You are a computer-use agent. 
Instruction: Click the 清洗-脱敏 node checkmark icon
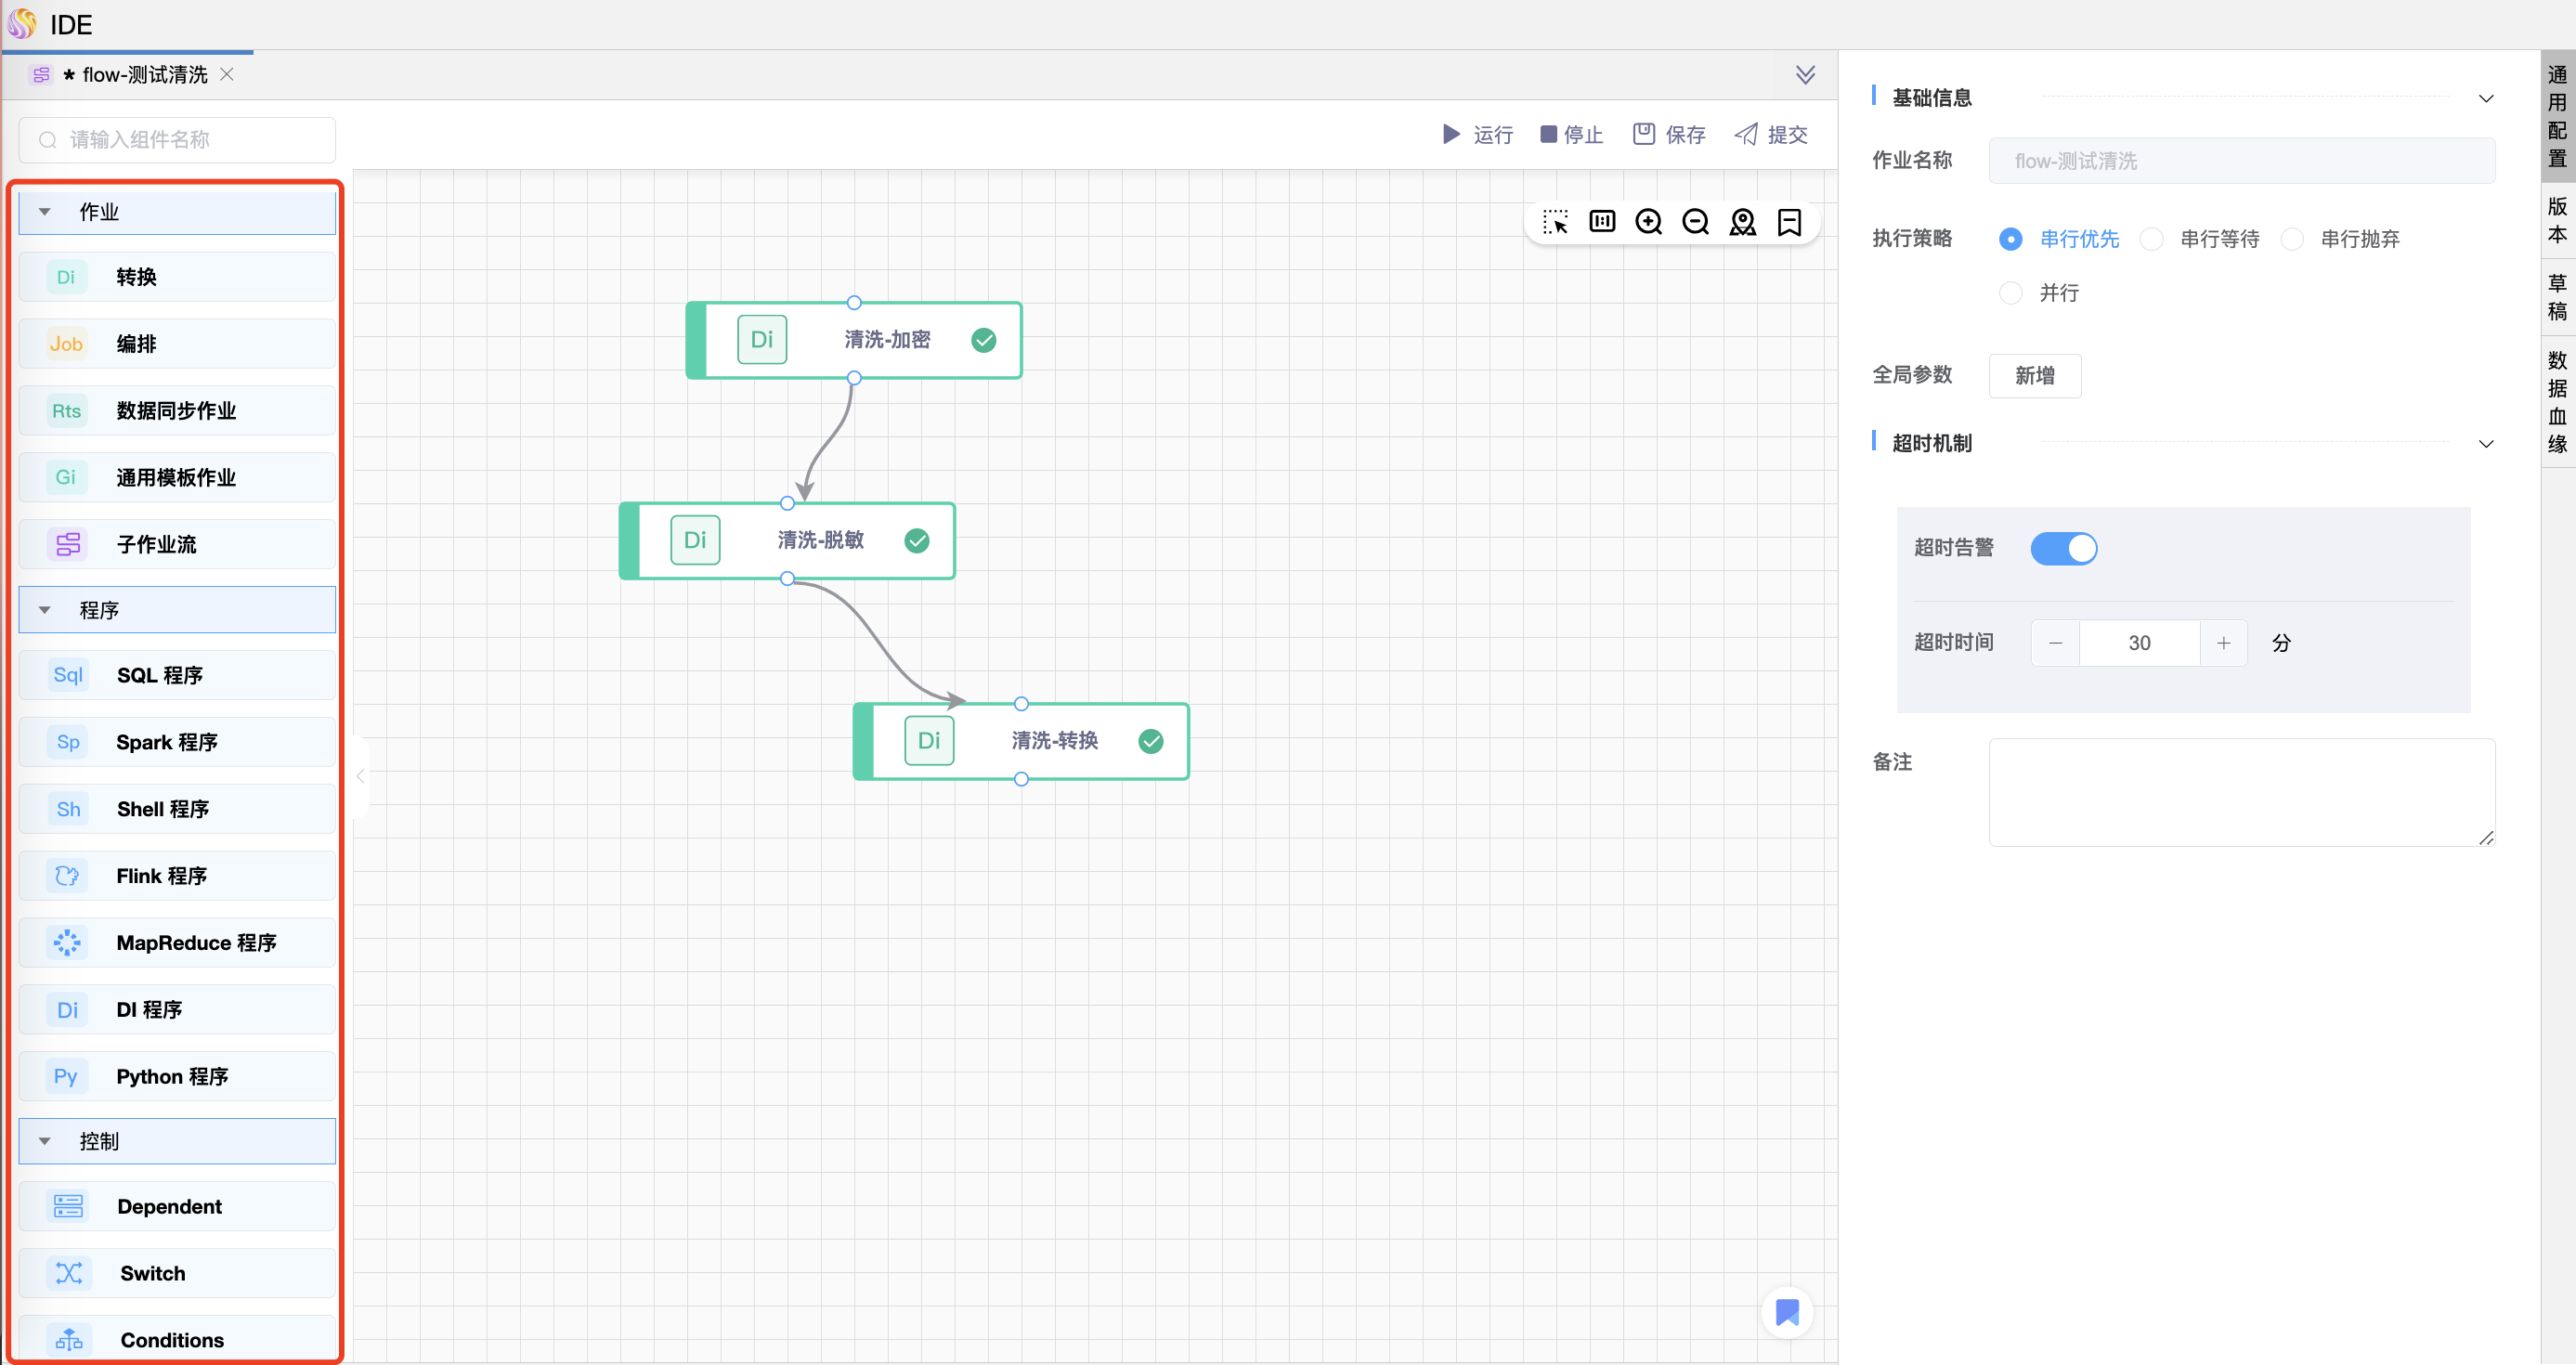(x=918, y=540)
